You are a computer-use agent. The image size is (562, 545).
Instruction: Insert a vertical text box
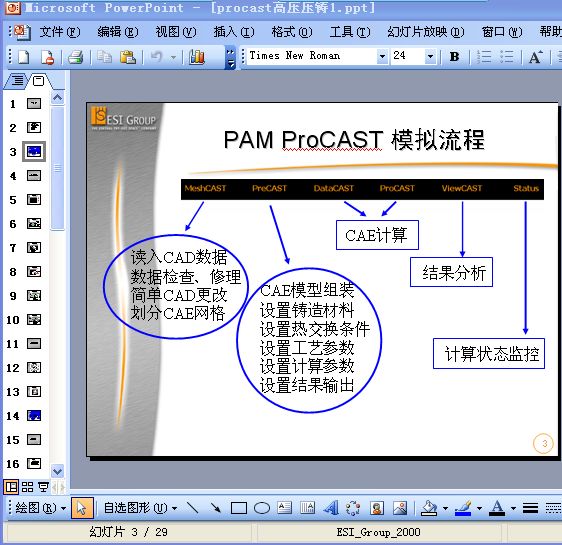(308, 508)
